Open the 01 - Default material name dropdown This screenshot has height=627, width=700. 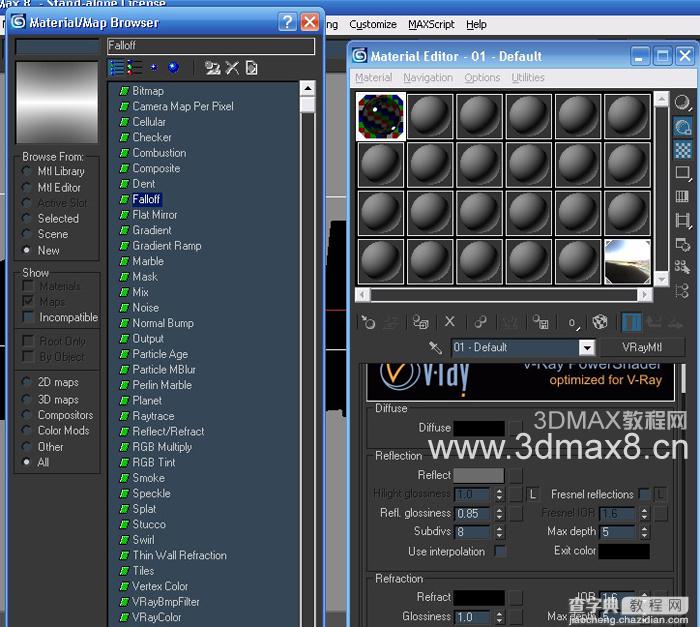tap(588, 347)
